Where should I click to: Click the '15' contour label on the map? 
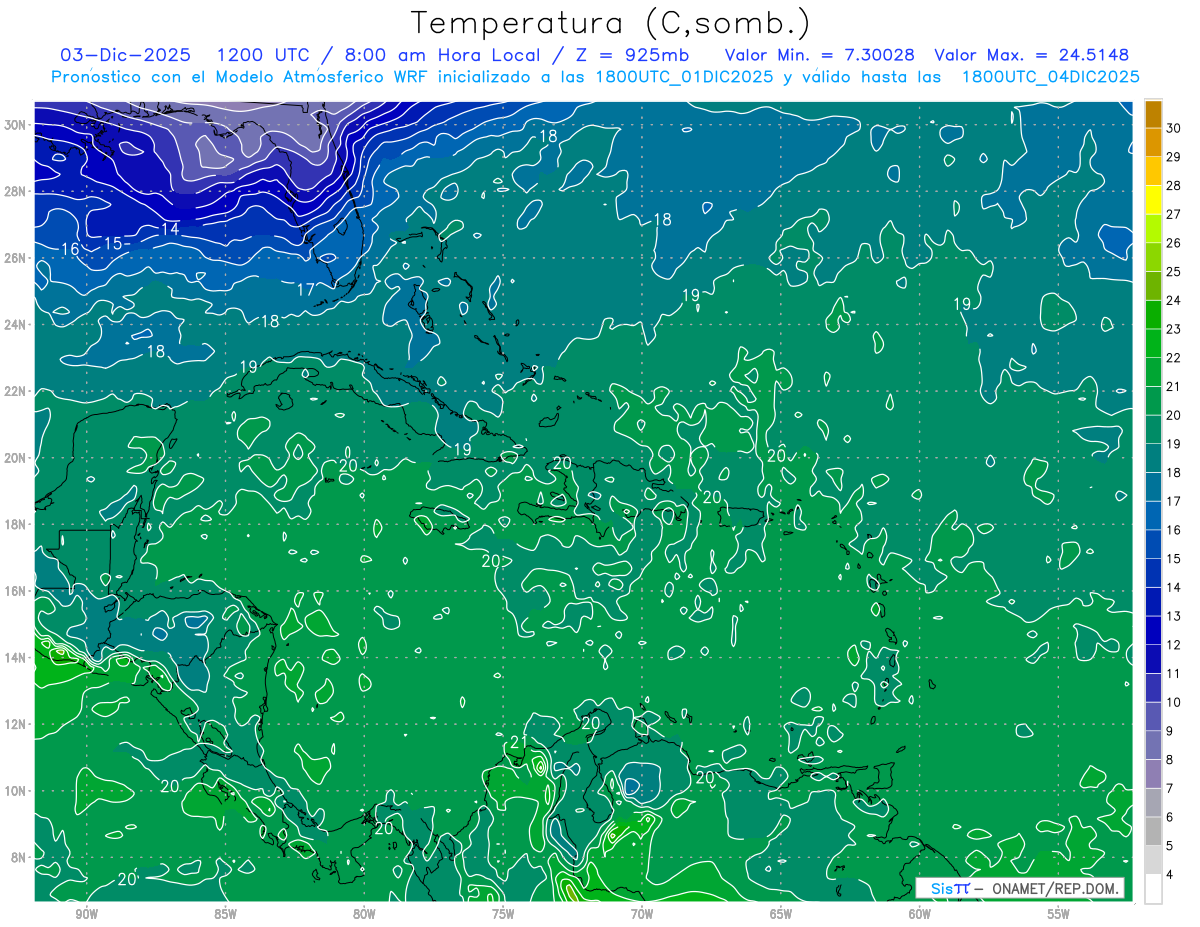coord(113,244)
